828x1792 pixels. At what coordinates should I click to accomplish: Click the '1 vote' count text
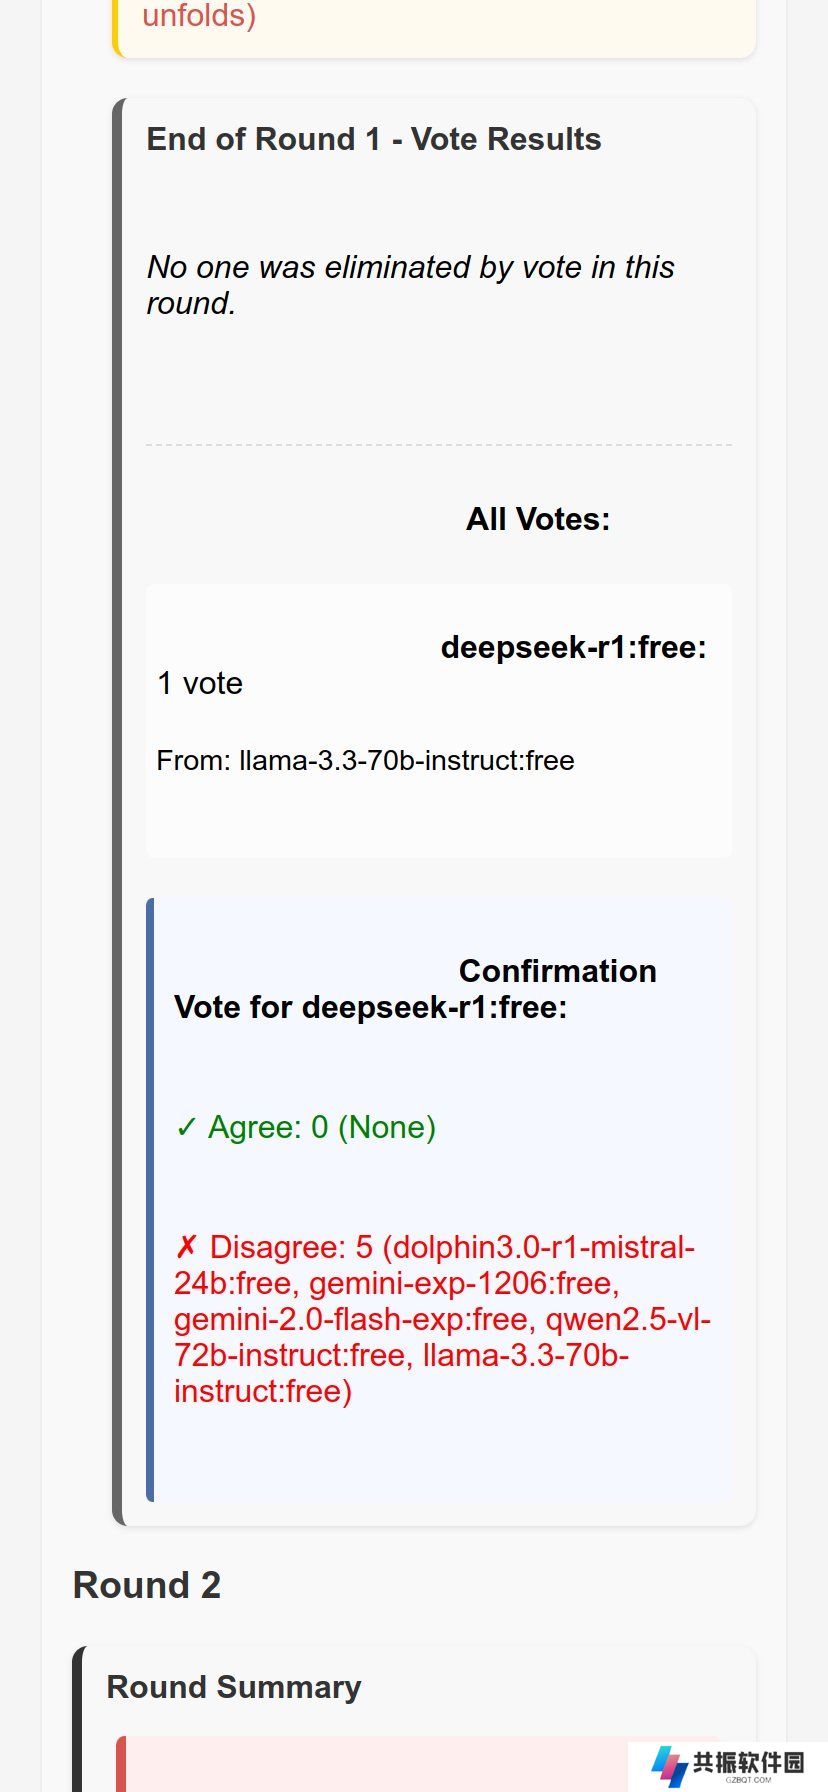coord(200,683)
